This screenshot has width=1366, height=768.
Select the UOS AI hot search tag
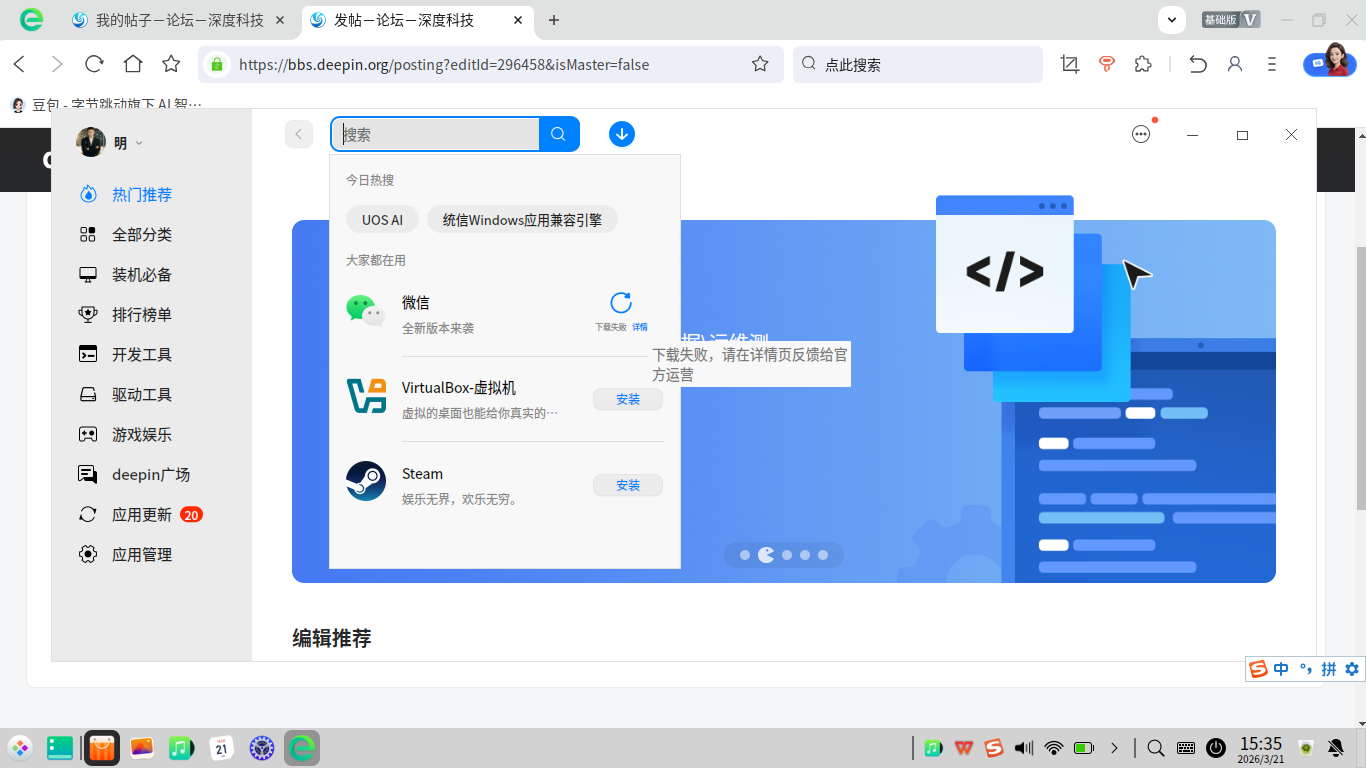point(382,220)
